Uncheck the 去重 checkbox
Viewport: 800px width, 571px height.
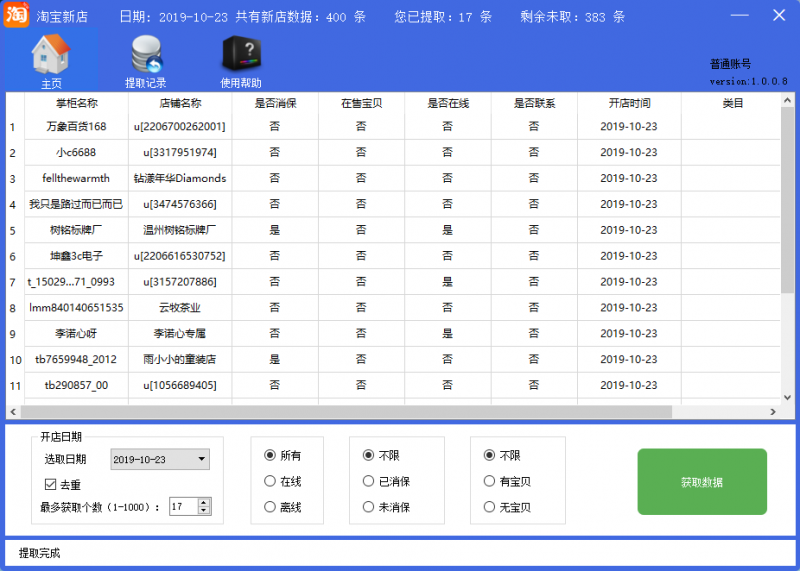51,484
